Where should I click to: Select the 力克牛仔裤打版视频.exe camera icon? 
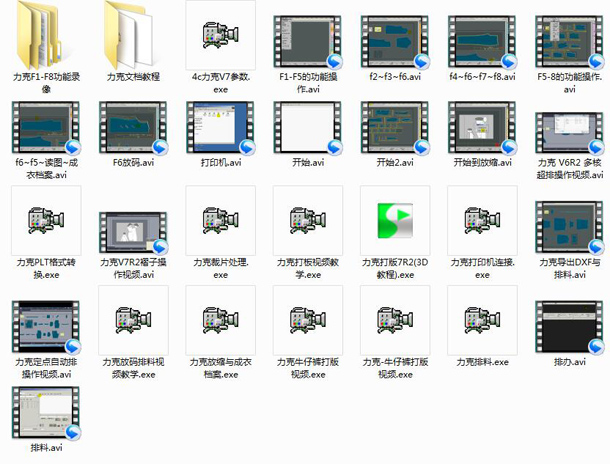point(307,320)
